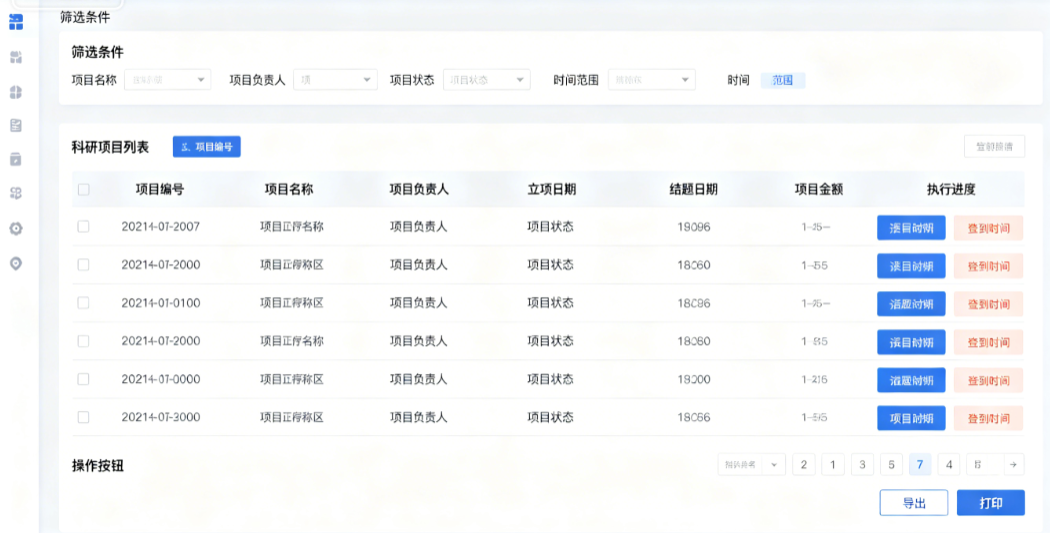The image size is (1050, 533).
Task: Check the row with 结题日期 19096
Action: point(84,227)
